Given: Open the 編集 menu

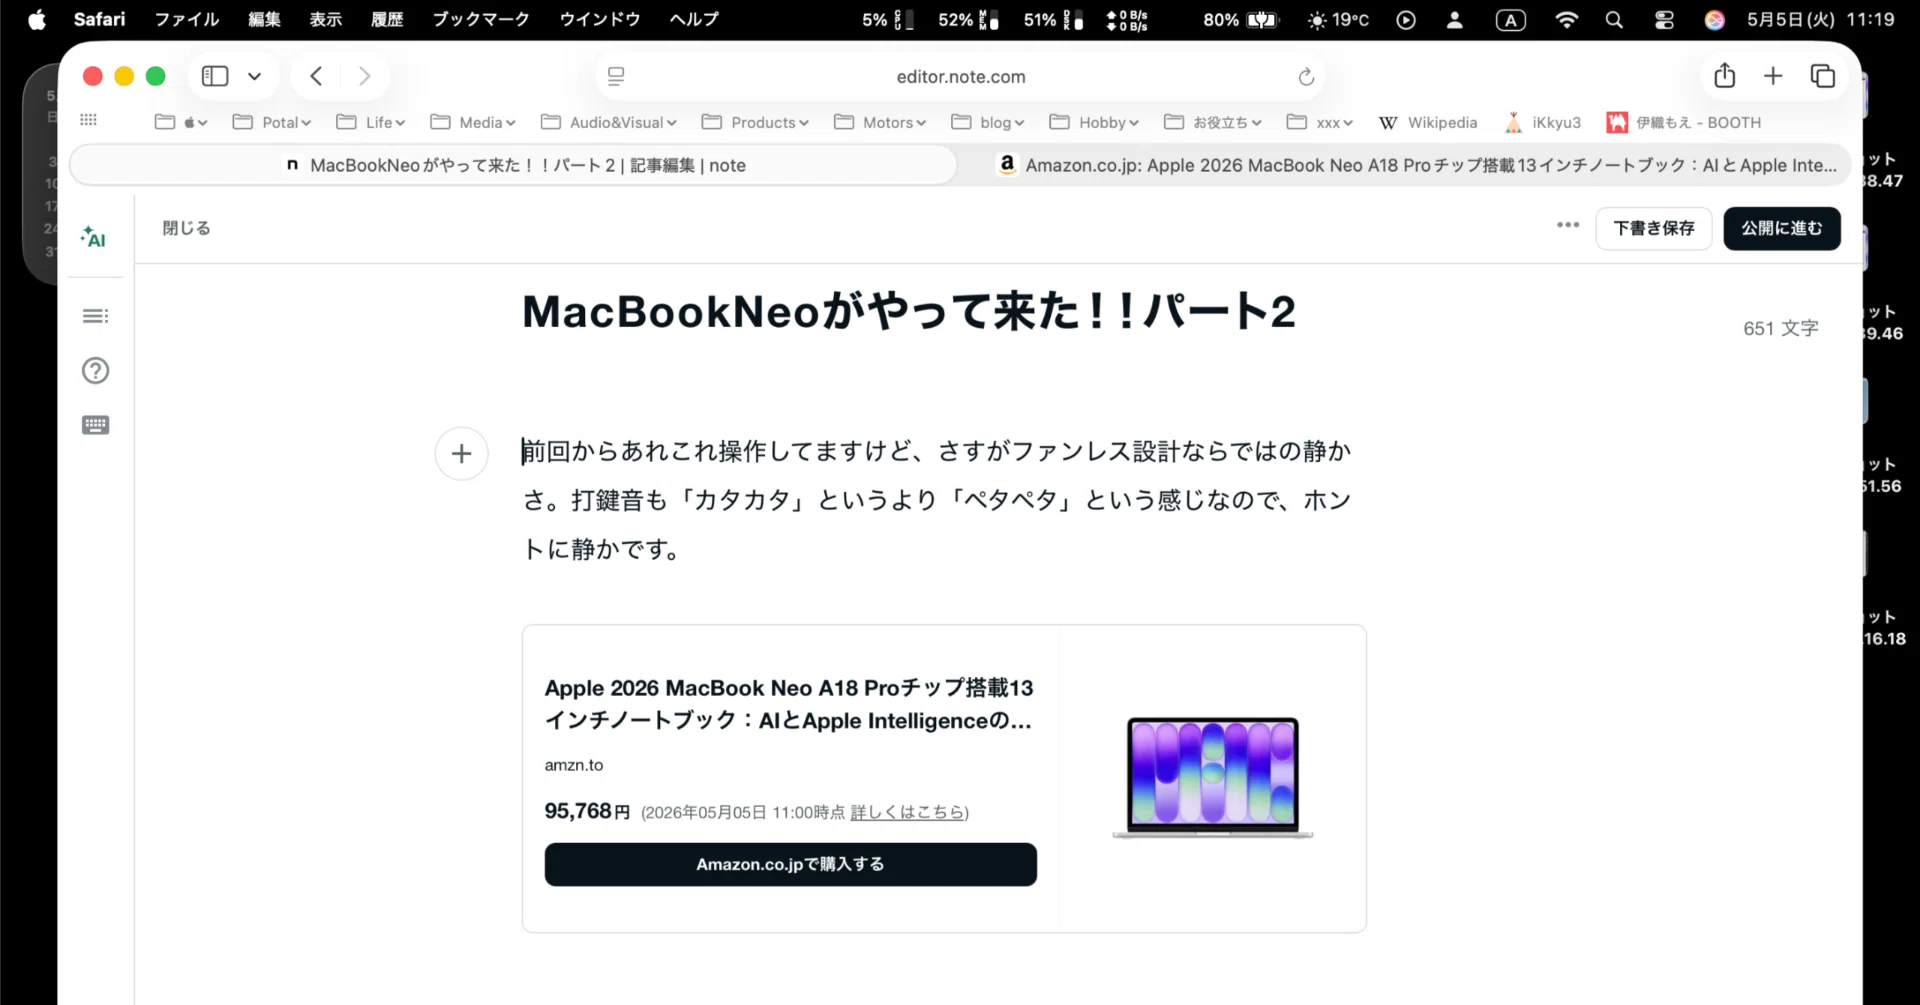Looking at the screenshot, I should pos(265,19).
